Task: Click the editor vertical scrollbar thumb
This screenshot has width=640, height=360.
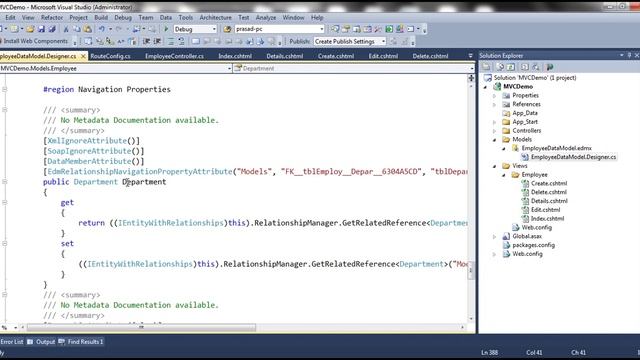Action: click(471, 270)
